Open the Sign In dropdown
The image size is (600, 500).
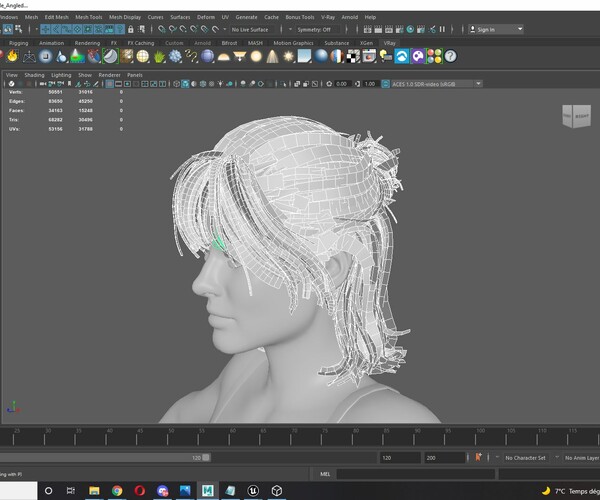pos(496,29)
